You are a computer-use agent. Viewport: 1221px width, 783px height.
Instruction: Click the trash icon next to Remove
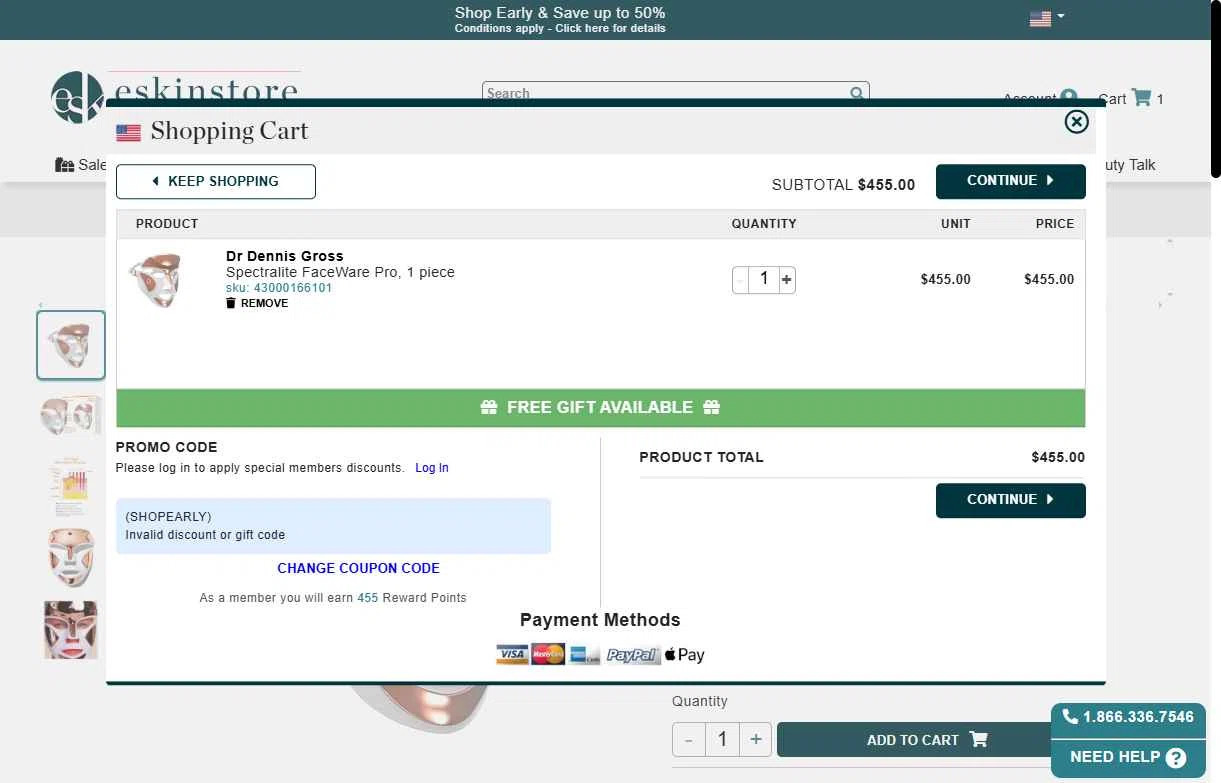231,303
